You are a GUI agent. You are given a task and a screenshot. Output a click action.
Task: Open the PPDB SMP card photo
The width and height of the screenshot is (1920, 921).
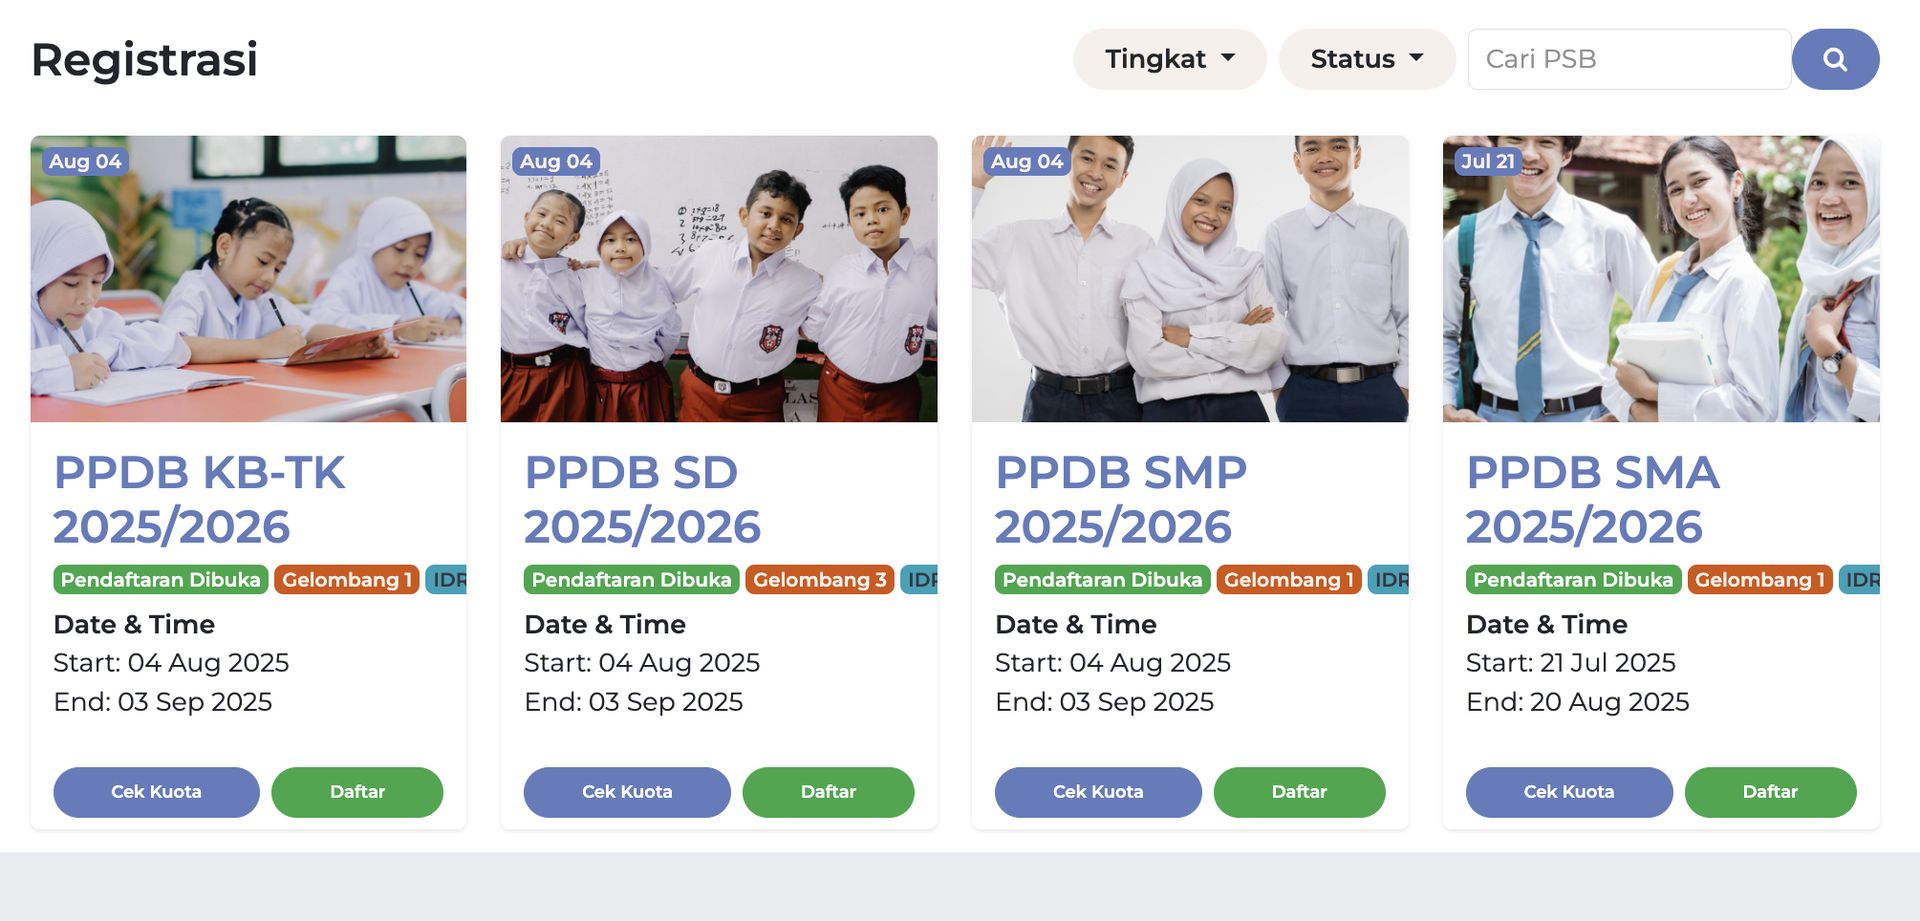click(x=1190, y=279)
